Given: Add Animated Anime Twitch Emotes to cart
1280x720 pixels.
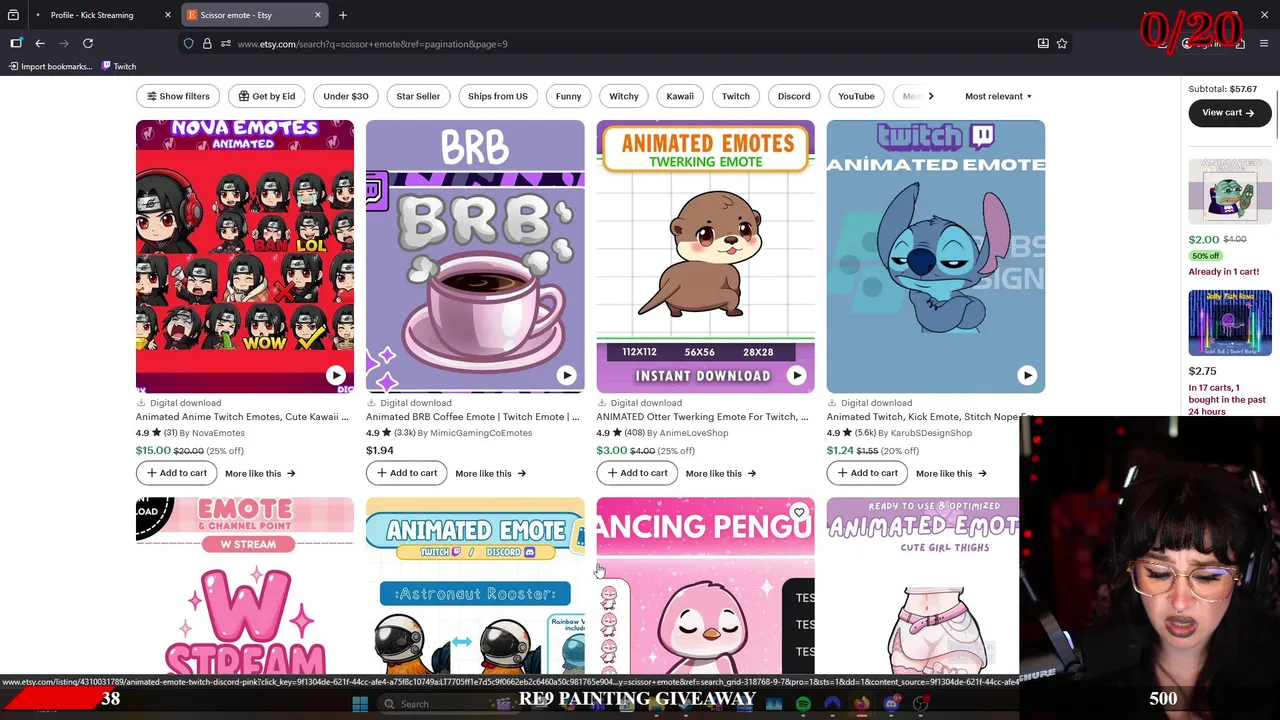Looking at the screenshot, I should pos(176,473).
